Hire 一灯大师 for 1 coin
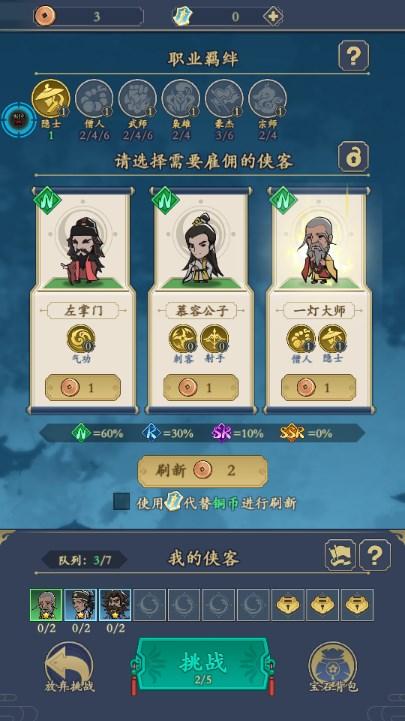405x721 pixels. pos(319,388)
